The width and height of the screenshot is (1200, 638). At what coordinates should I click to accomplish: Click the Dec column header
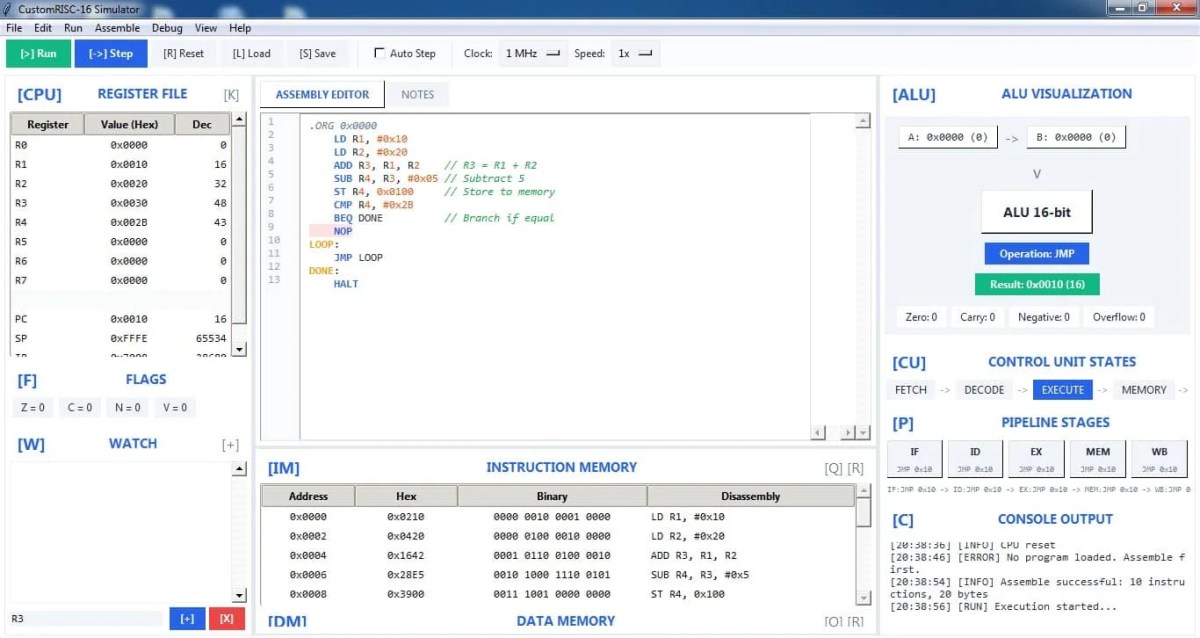pos(202,125)
